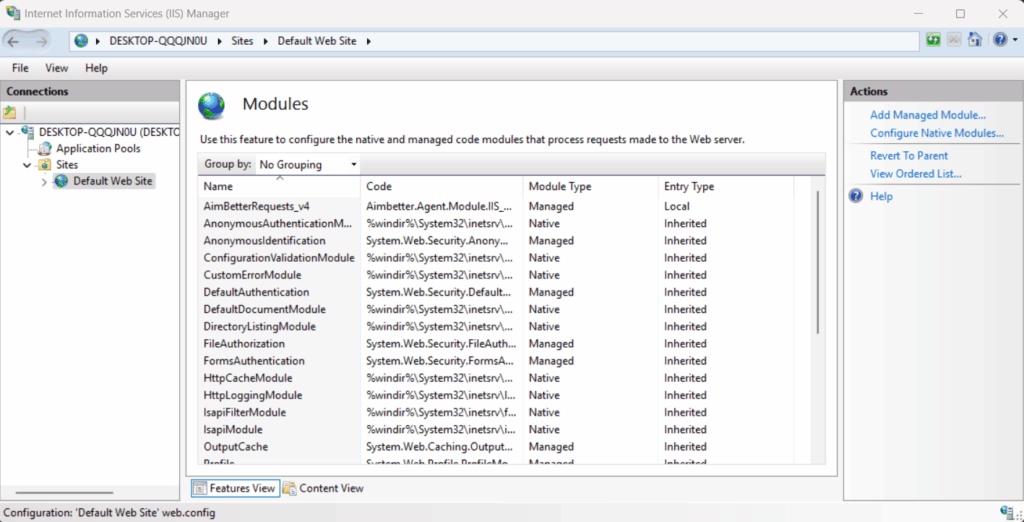Image resolution: width=1024 pixels, height=522 pixels.
Task: Select the CustomErrorModule row
Action: (x=495, y=275)
